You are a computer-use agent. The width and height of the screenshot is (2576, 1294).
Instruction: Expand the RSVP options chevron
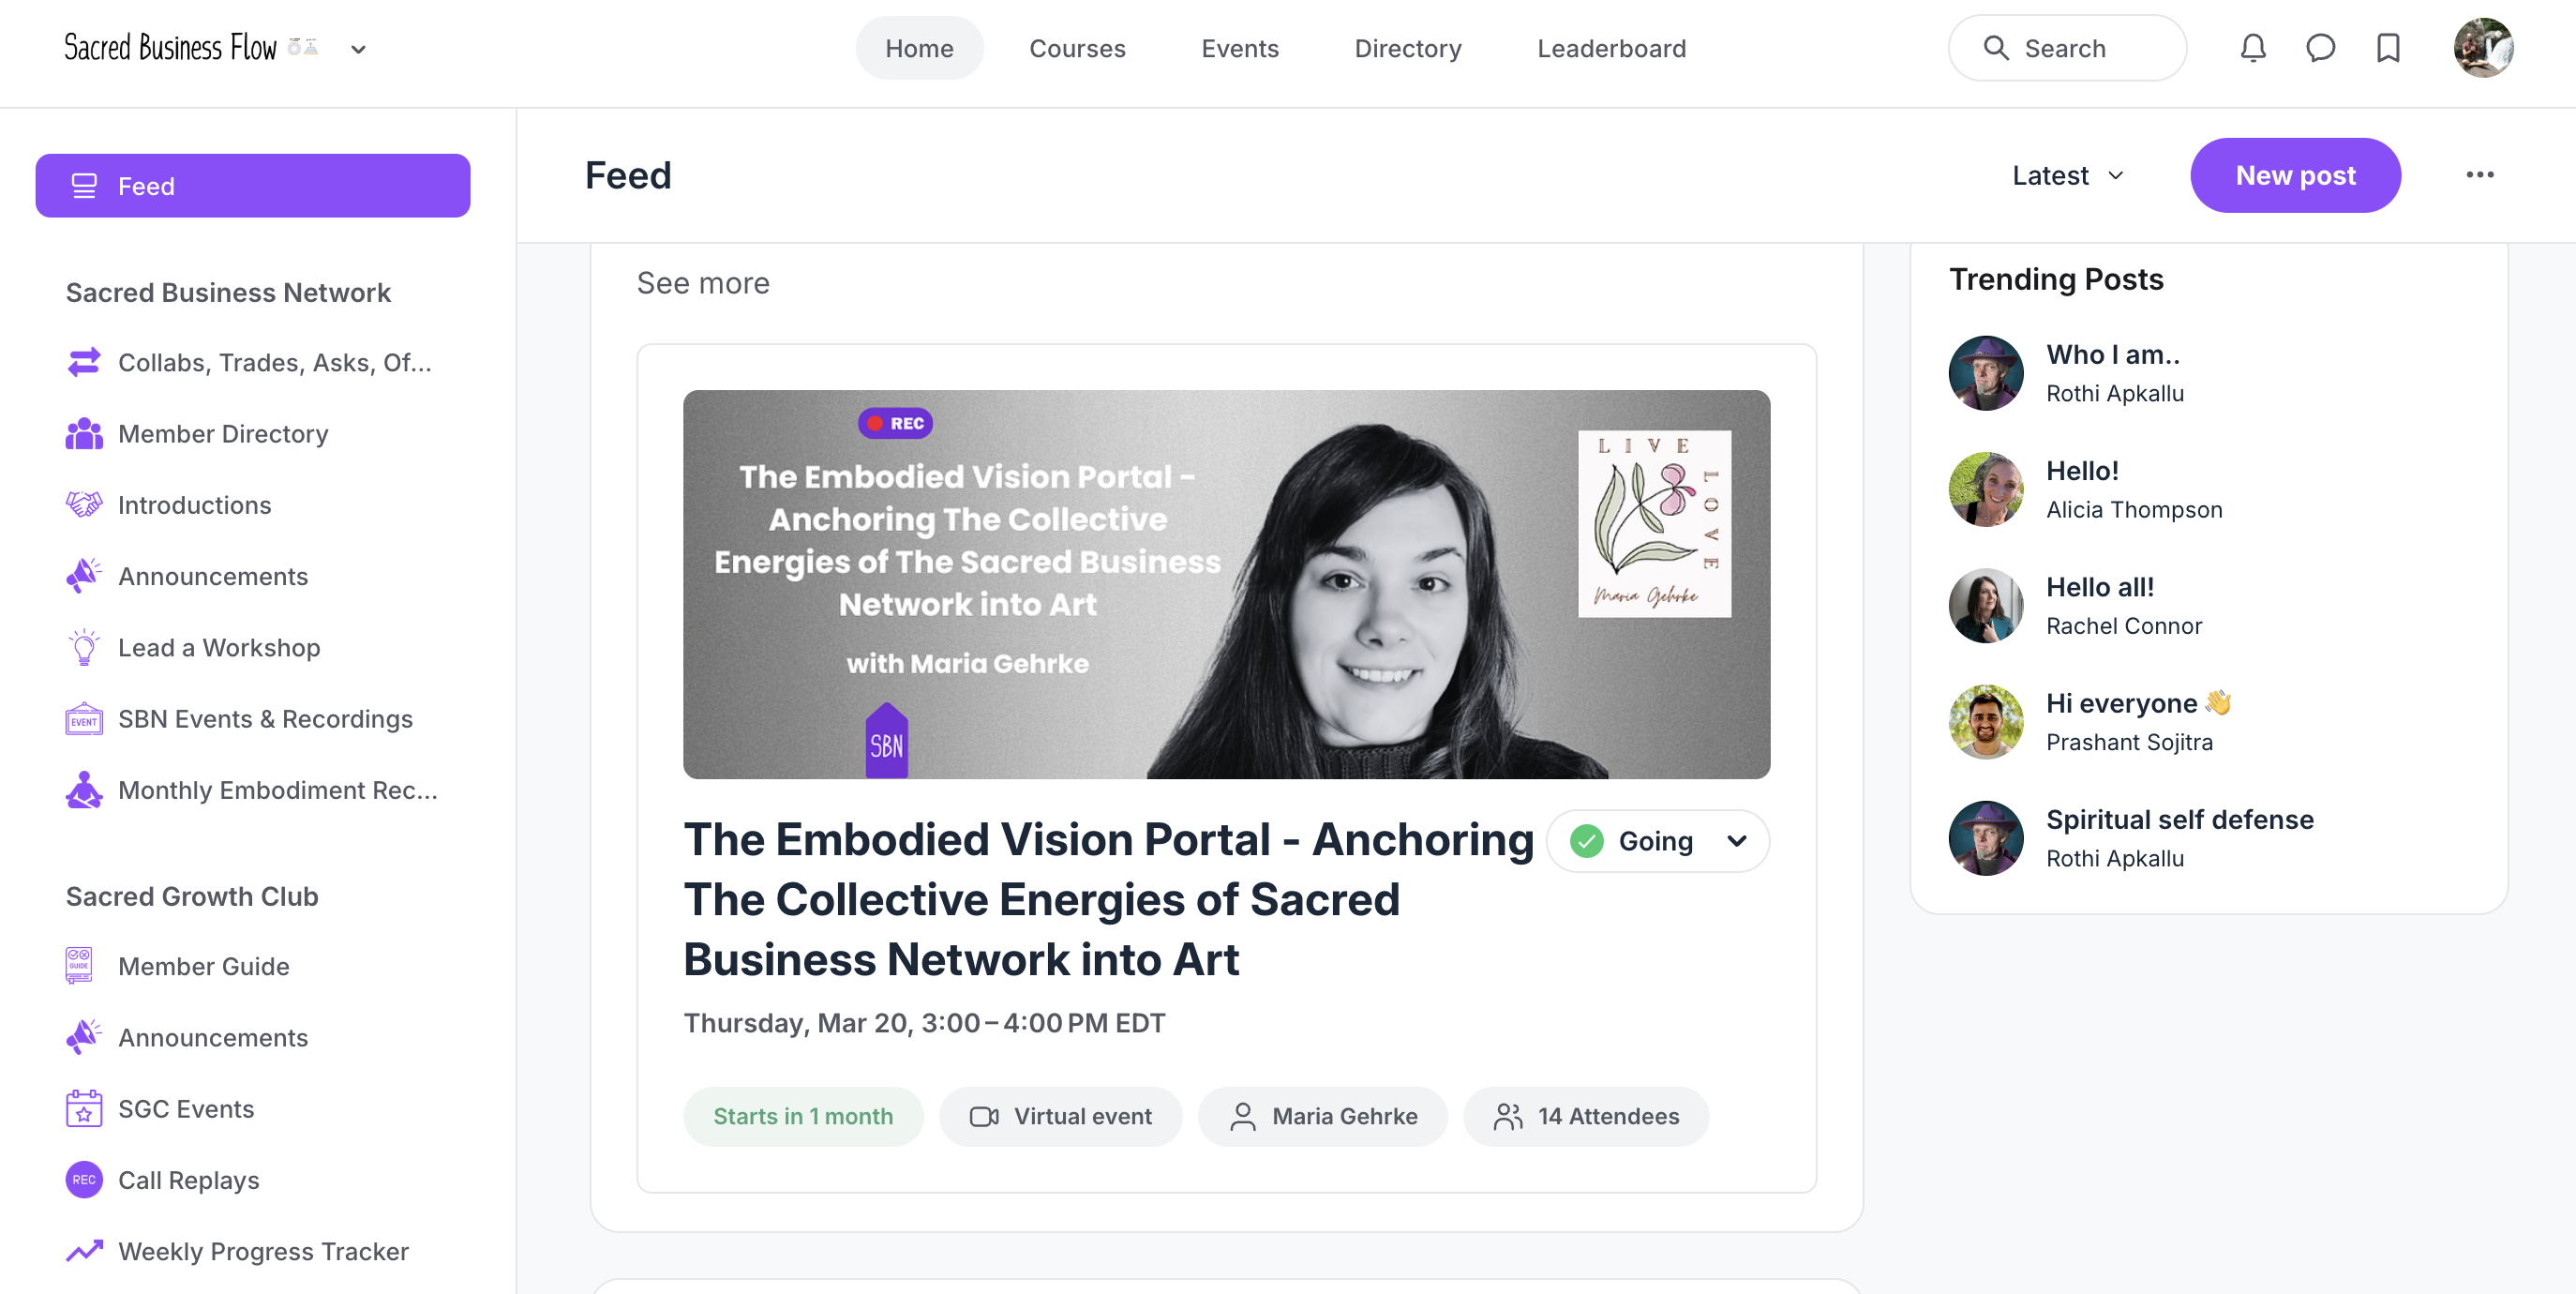1737,841
